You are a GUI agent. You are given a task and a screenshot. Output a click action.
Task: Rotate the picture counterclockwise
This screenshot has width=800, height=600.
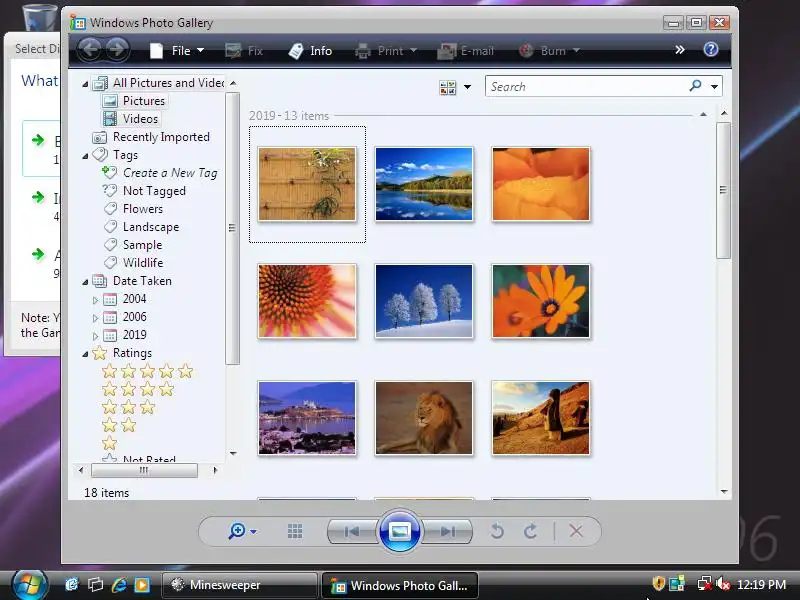point(497,531)
